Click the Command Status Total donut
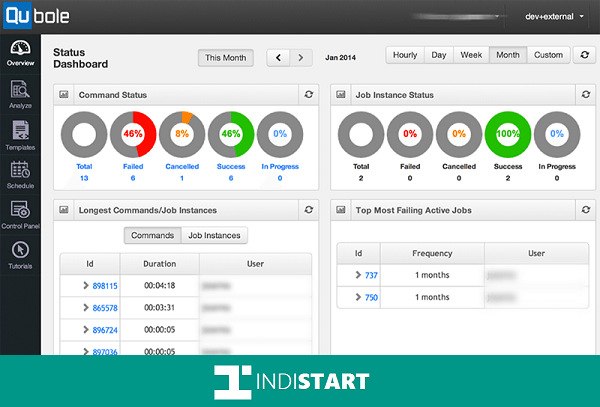 click(x=84, y=134)
